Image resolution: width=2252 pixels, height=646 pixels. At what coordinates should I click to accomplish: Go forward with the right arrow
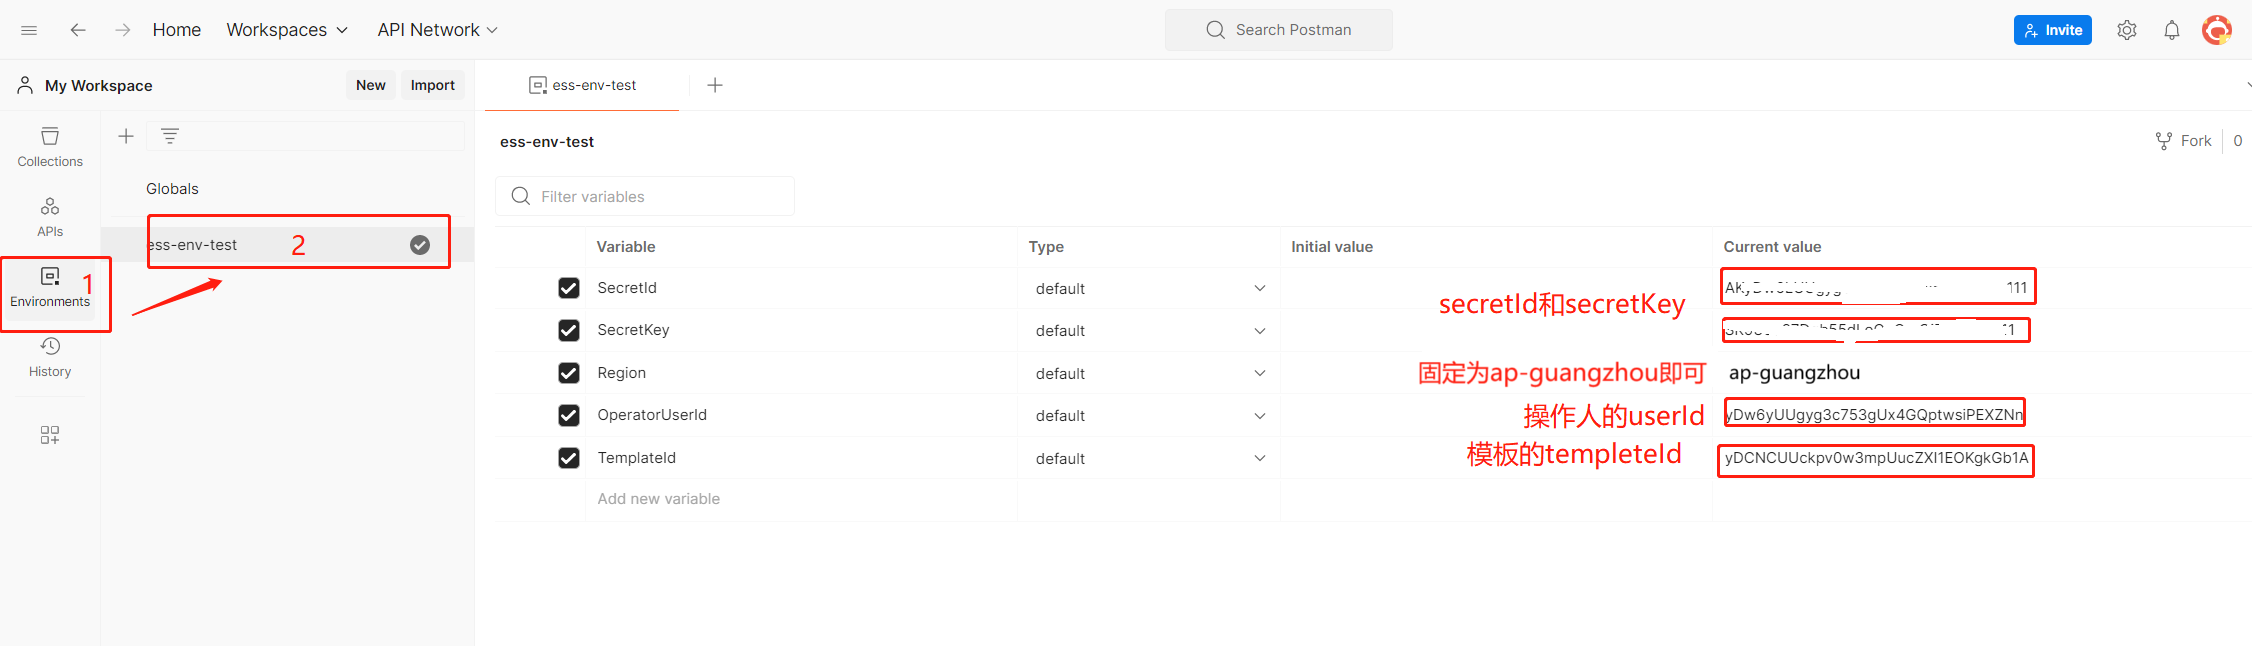coord(122,30)
